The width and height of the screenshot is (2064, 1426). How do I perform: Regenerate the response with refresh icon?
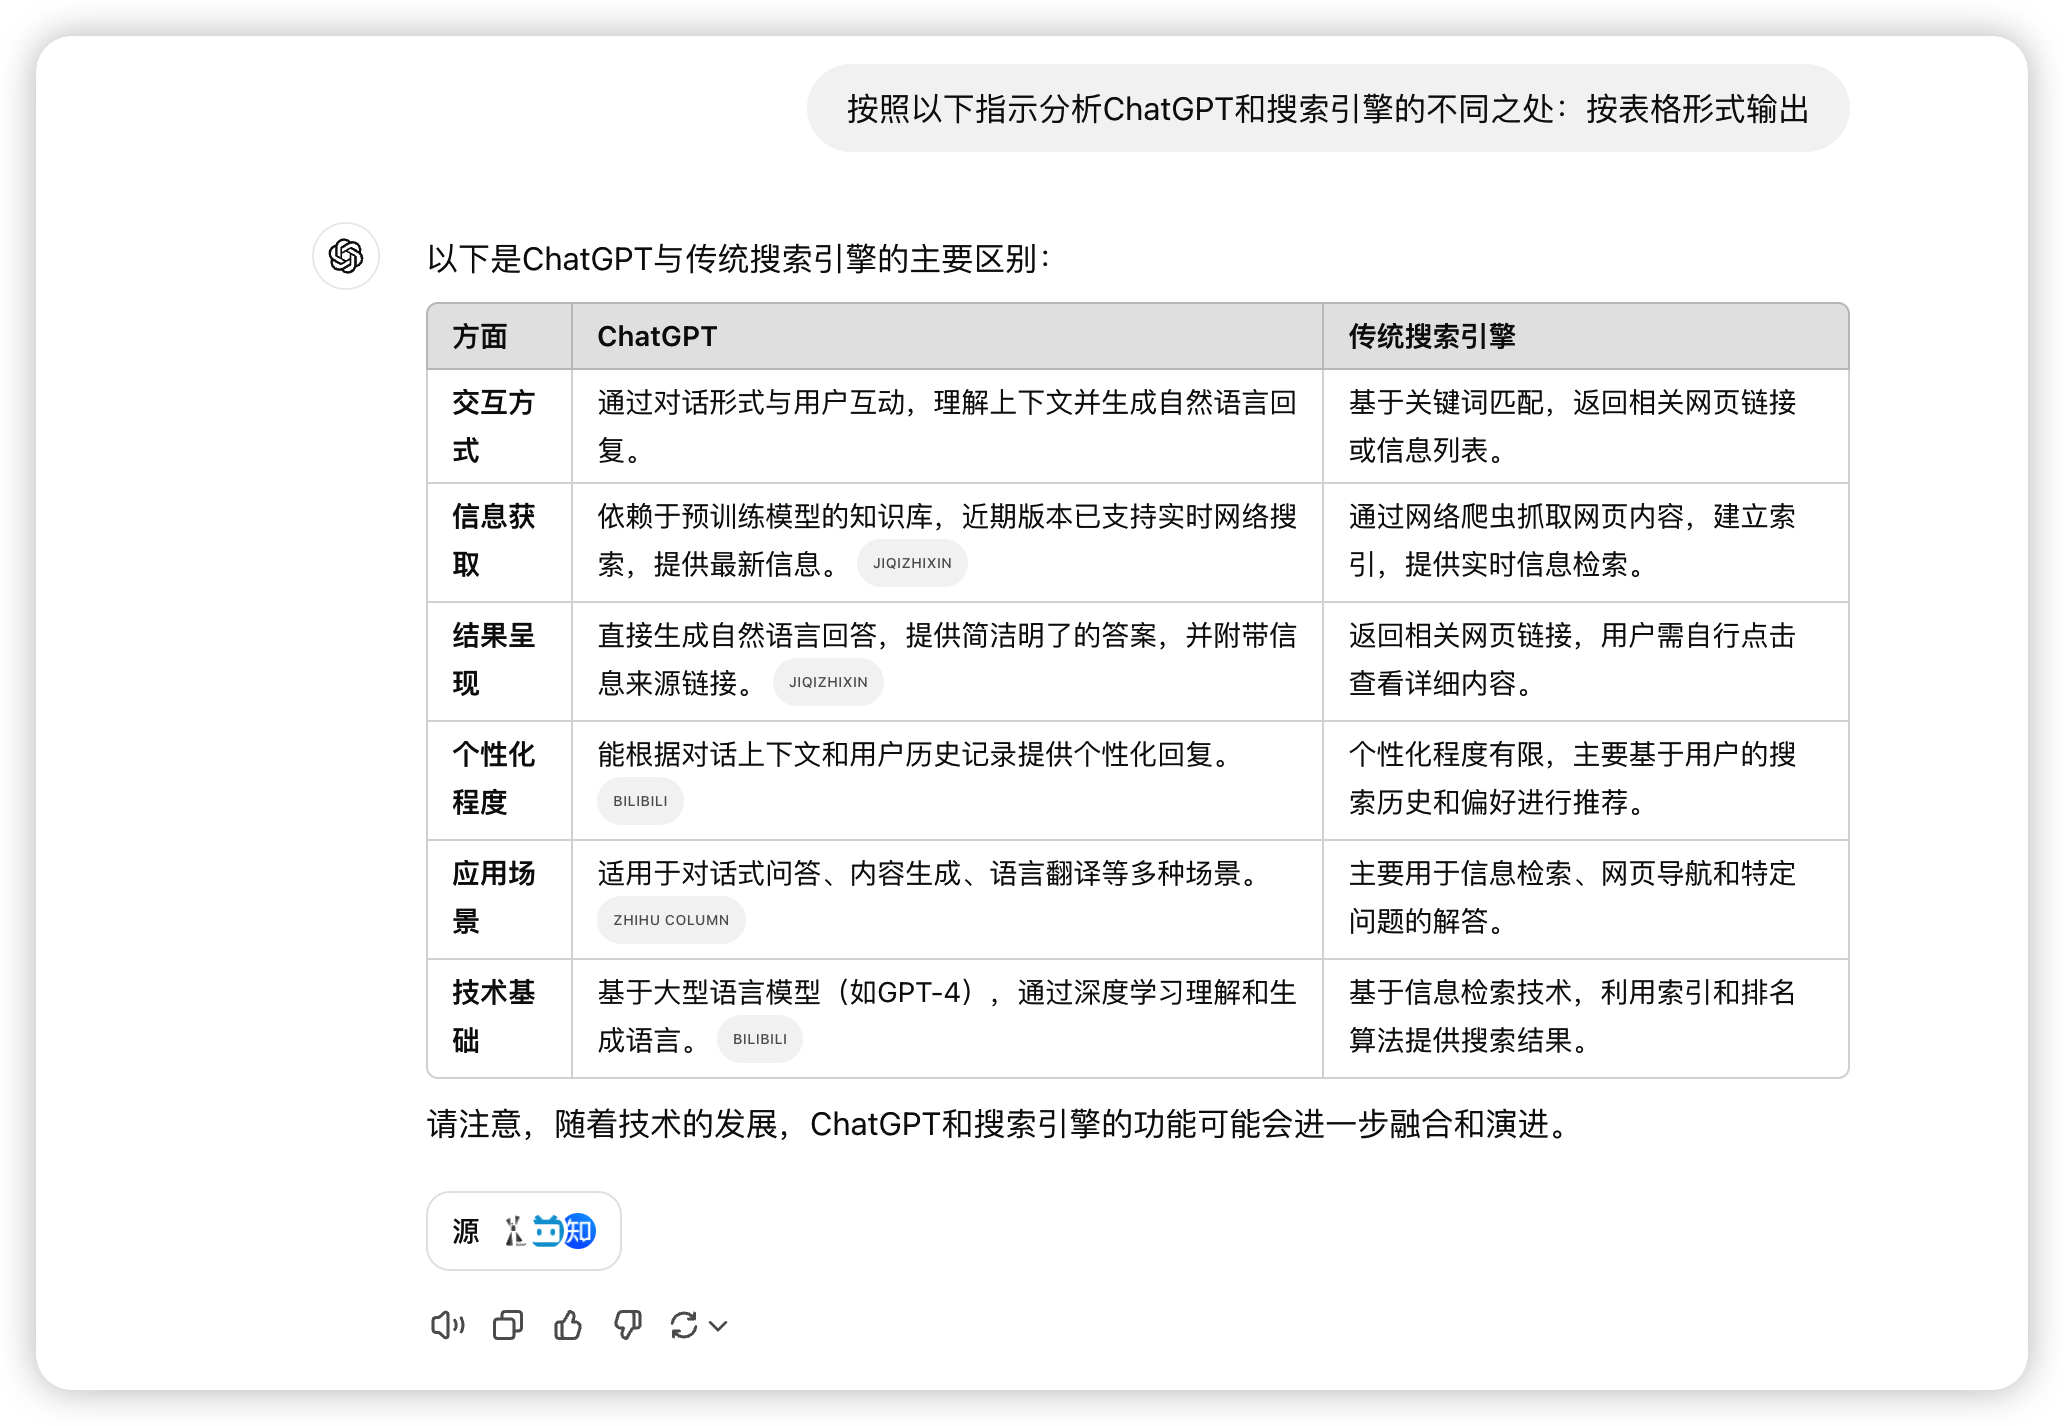point(684,1326)
